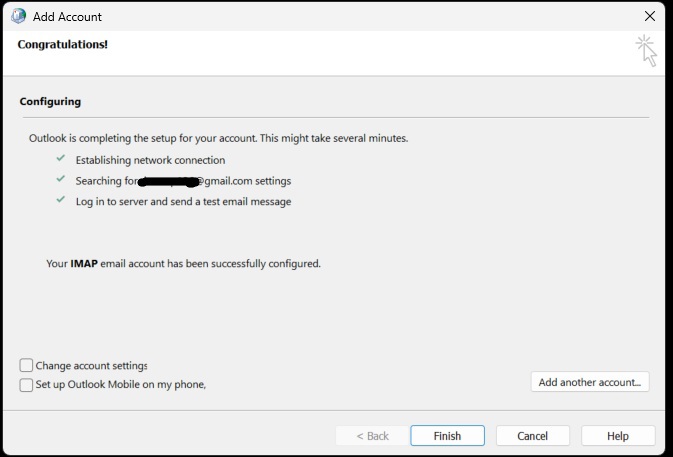Check Set up Outlook Mobile on my phone
Viewport: 673px width, 457px height.
(x=26, y=384)
